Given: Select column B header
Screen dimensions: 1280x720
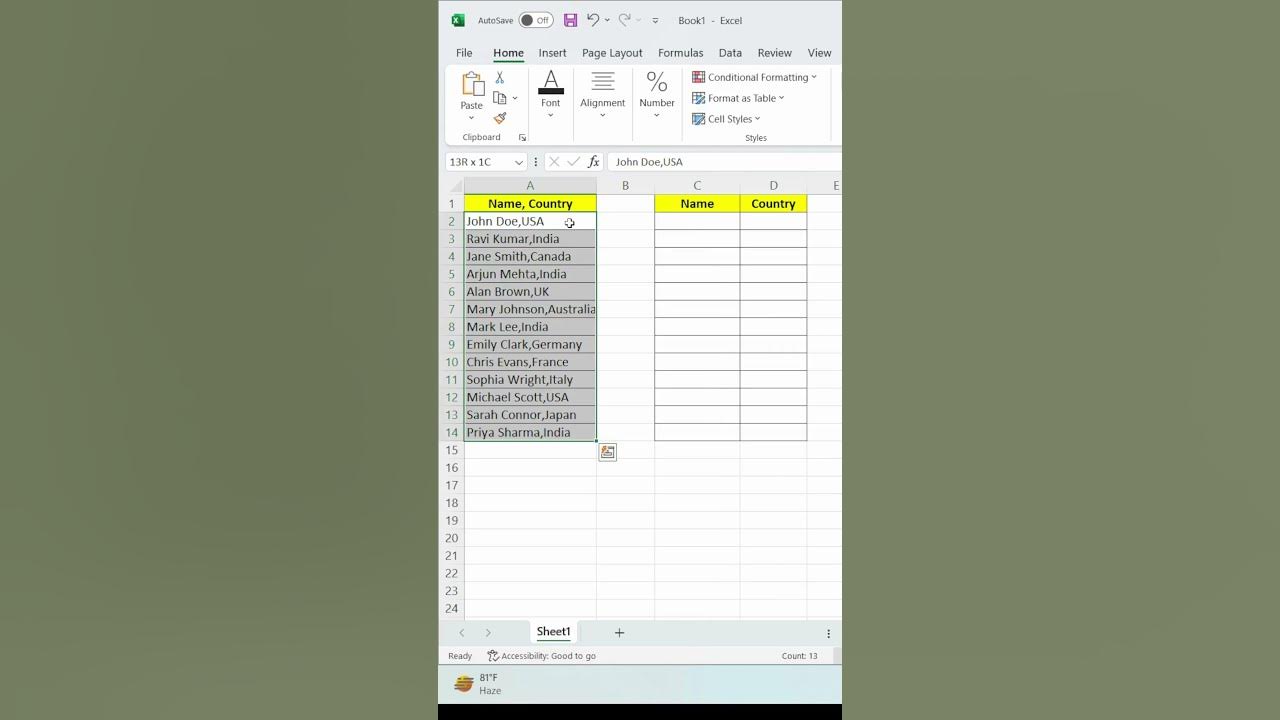Looking at the screenshot, I should 625,186.
